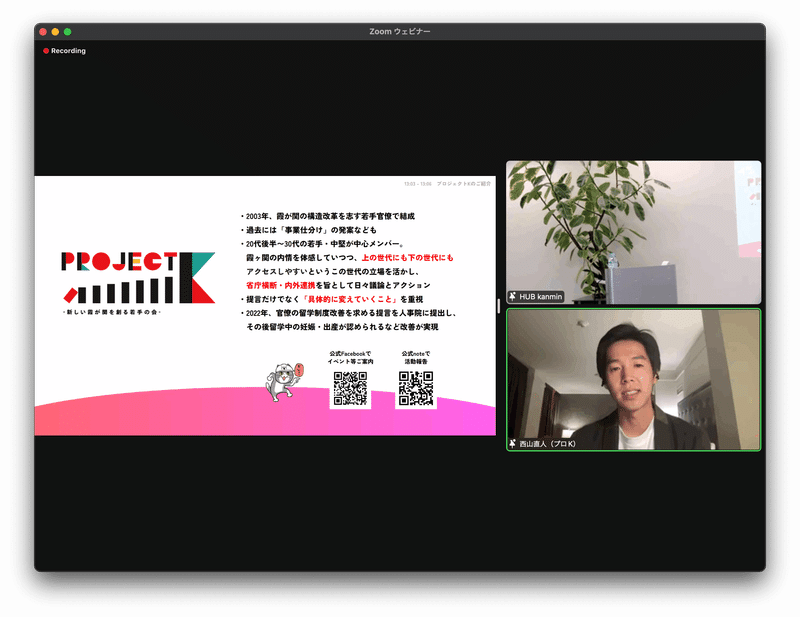Image resolution: width=800 pixels, height=617 pixels.
Task: Click the 公式note QR code on the slide
Action: [416, 388]
